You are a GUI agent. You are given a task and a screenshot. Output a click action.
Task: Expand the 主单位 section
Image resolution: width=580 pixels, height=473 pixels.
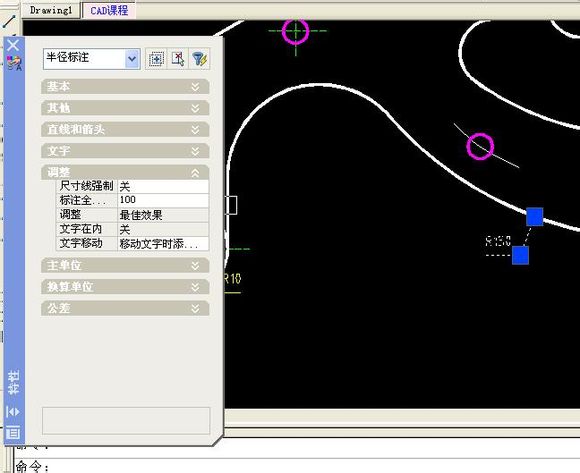[125, 266]
